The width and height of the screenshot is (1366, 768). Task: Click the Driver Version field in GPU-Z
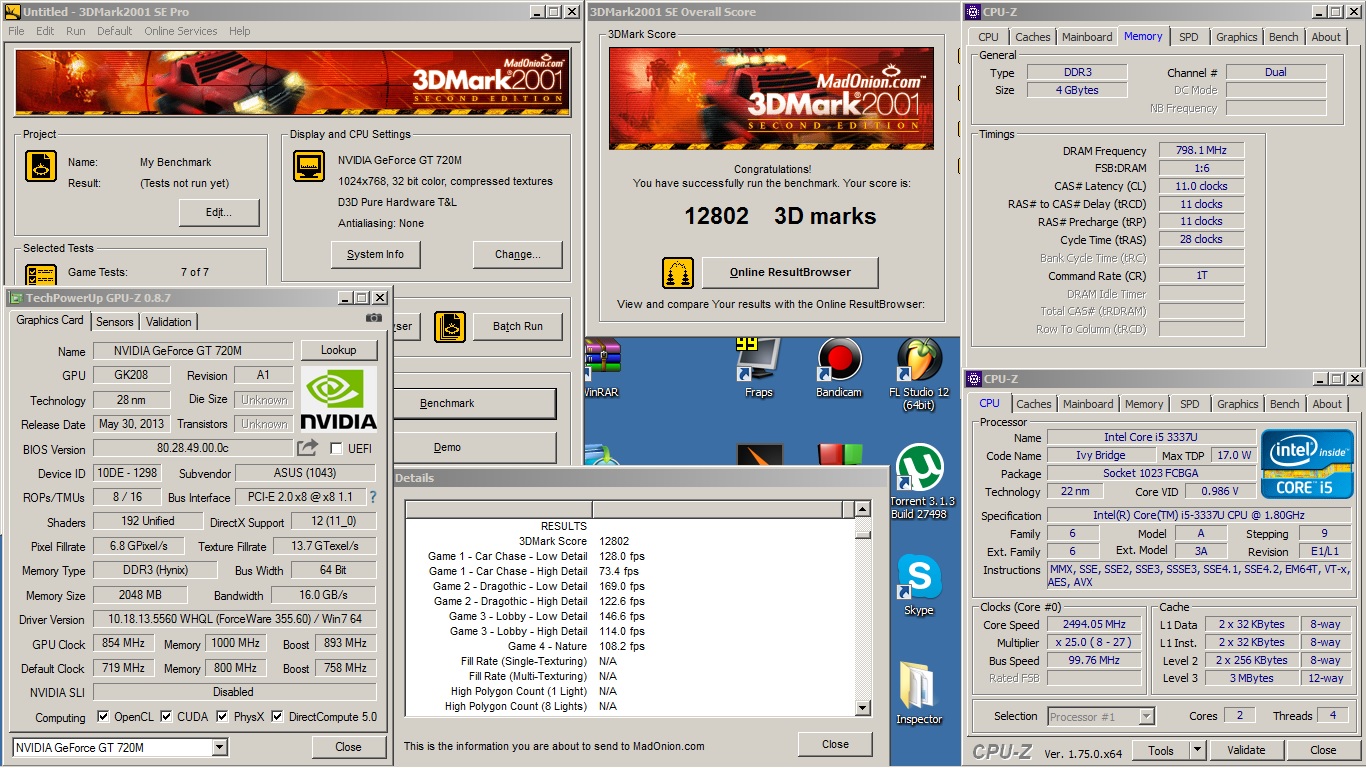point(235,619)
